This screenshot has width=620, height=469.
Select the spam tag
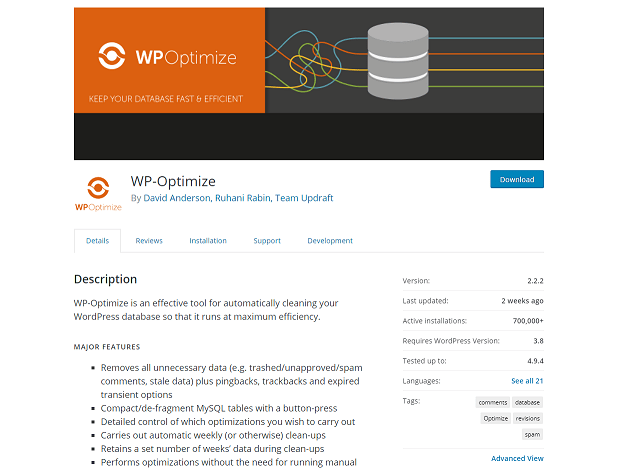click(x=532, y=435)
